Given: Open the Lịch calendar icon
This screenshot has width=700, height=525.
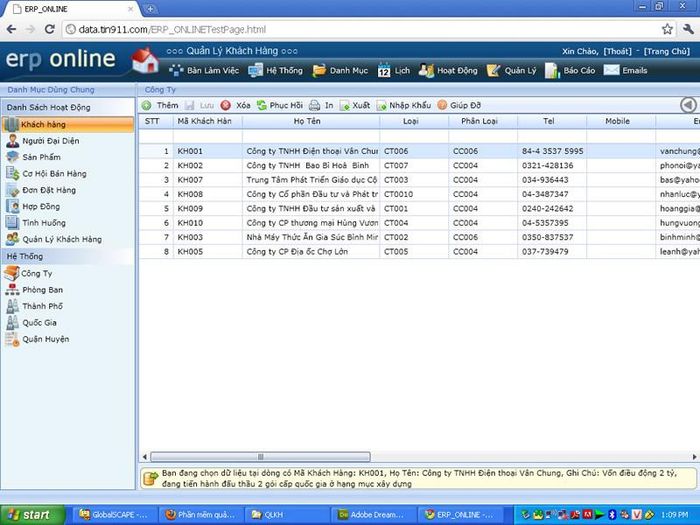Looking at the screenshot, I should click(383, 71).
